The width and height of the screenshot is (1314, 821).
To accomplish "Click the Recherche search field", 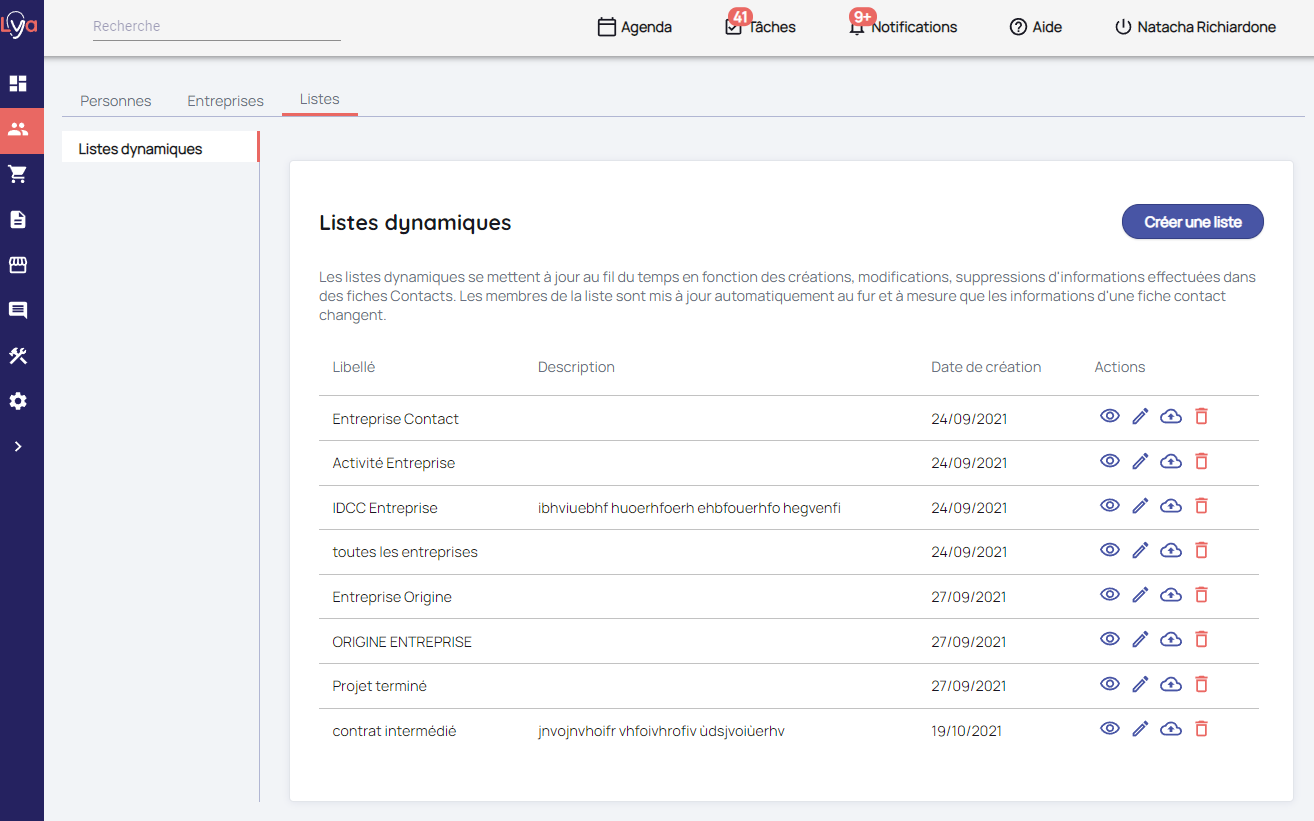I will pos(216,27).
